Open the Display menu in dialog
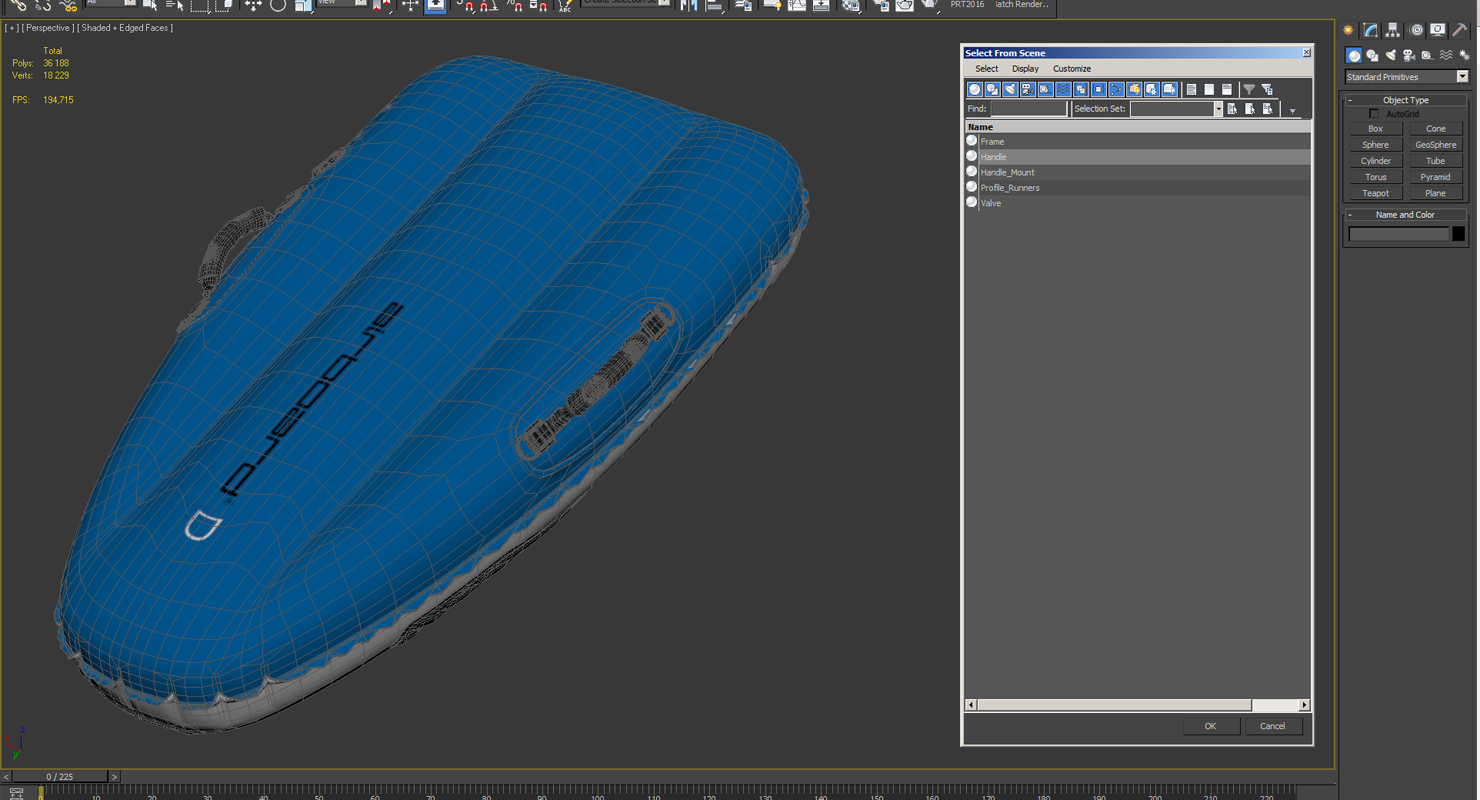1480x800 pixels. point(1025,69)
